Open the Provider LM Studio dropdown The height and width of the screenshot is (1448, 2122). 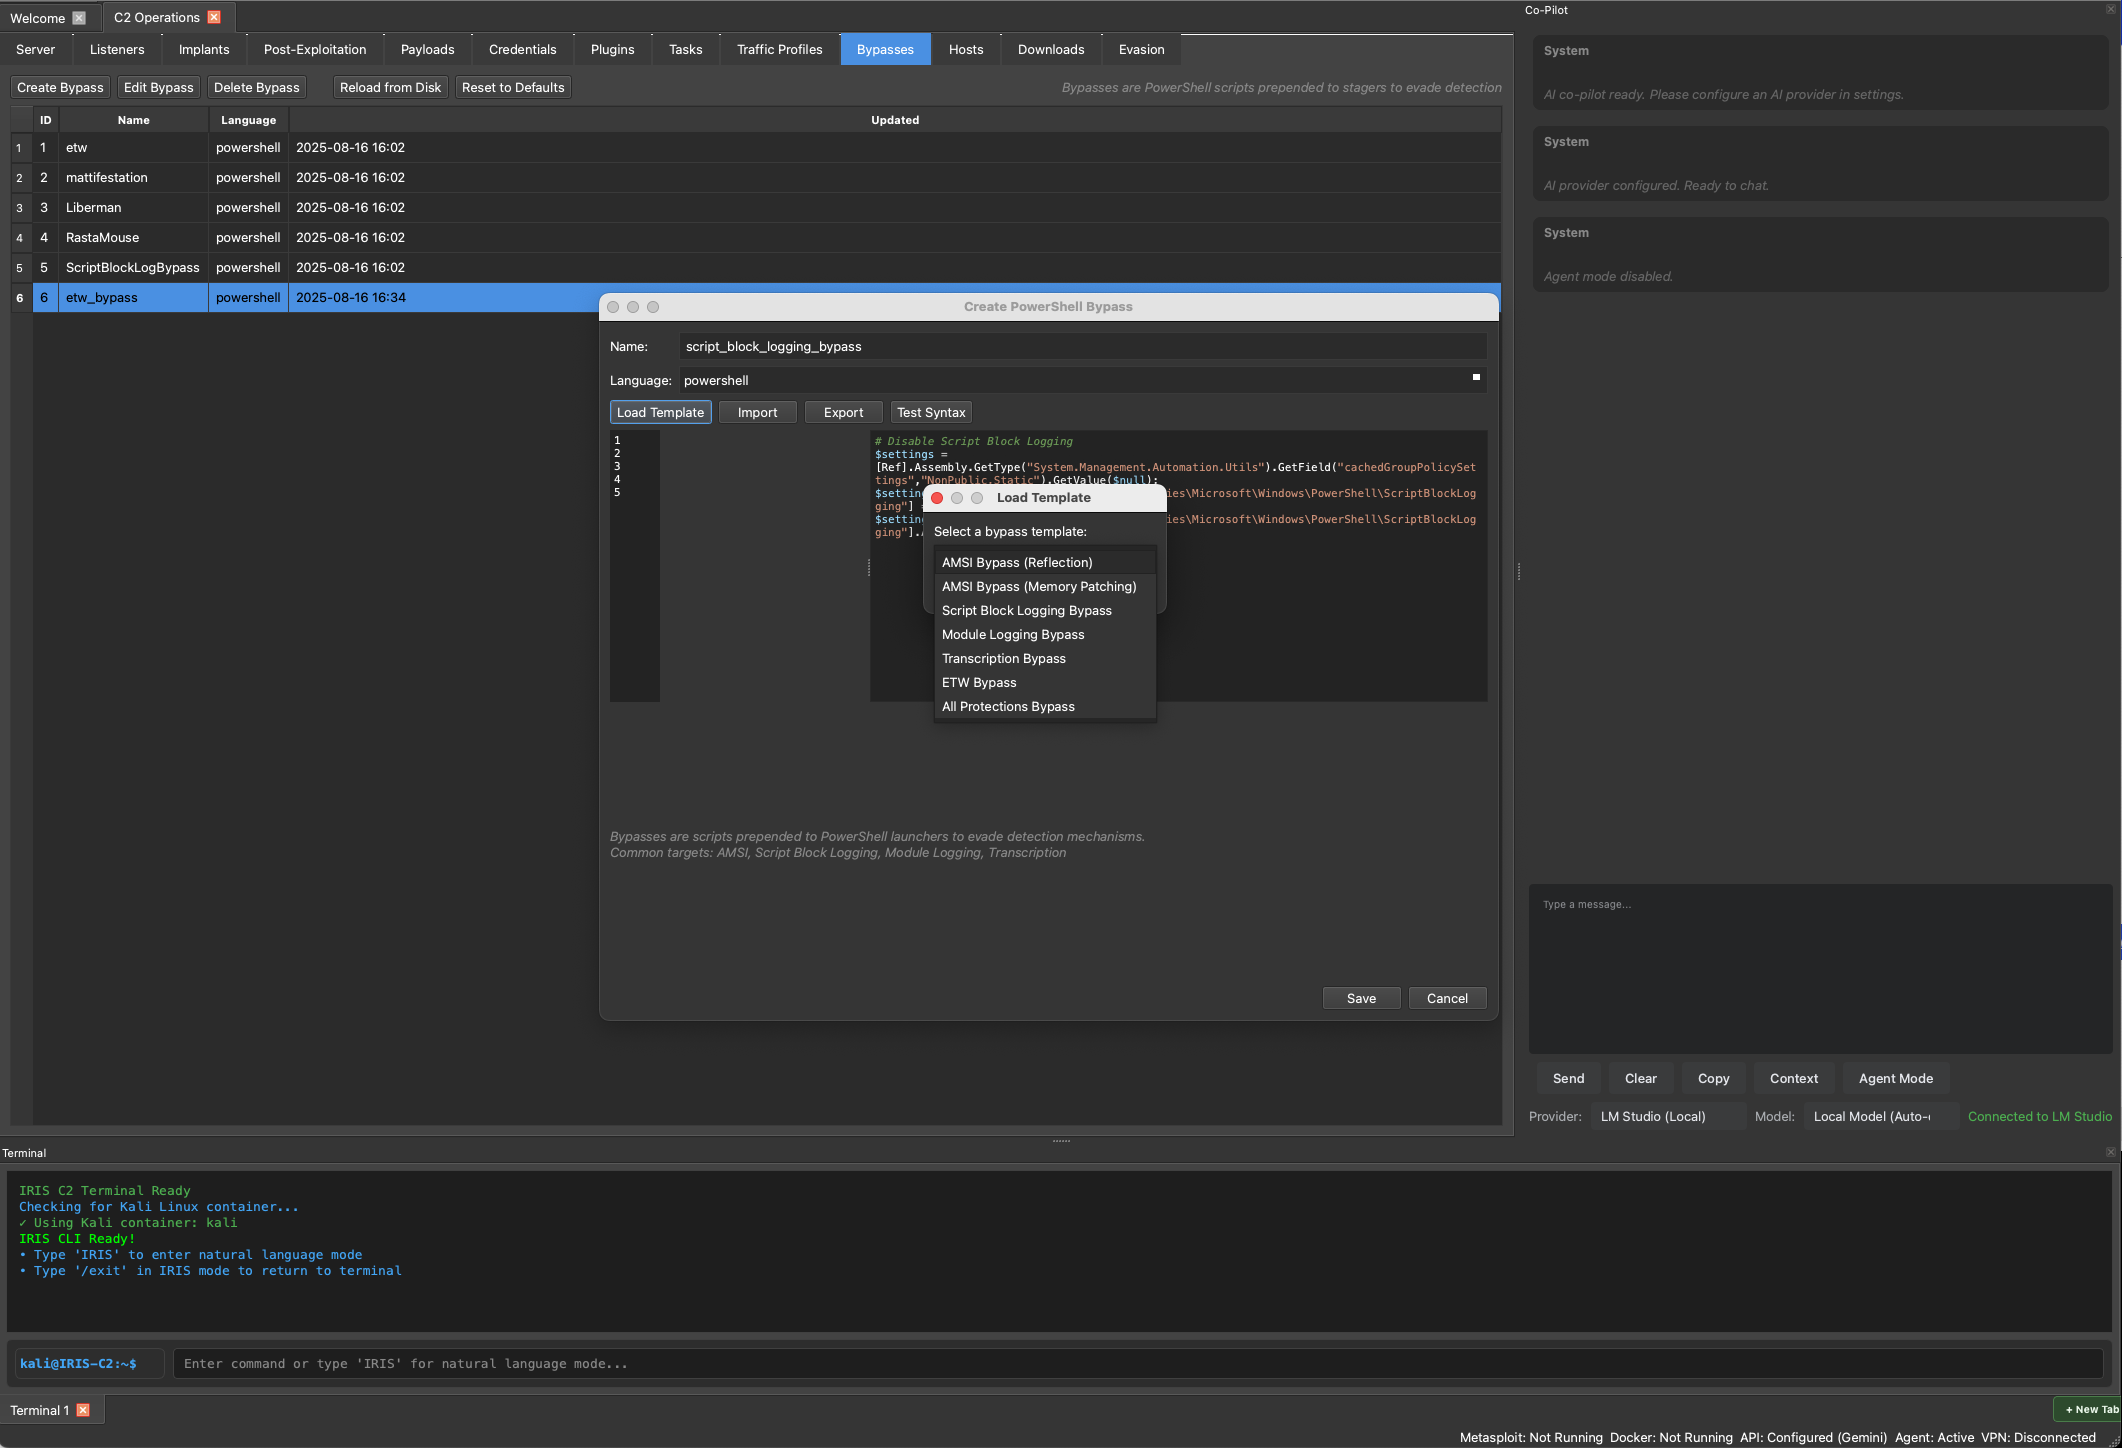point(1668,1116)
